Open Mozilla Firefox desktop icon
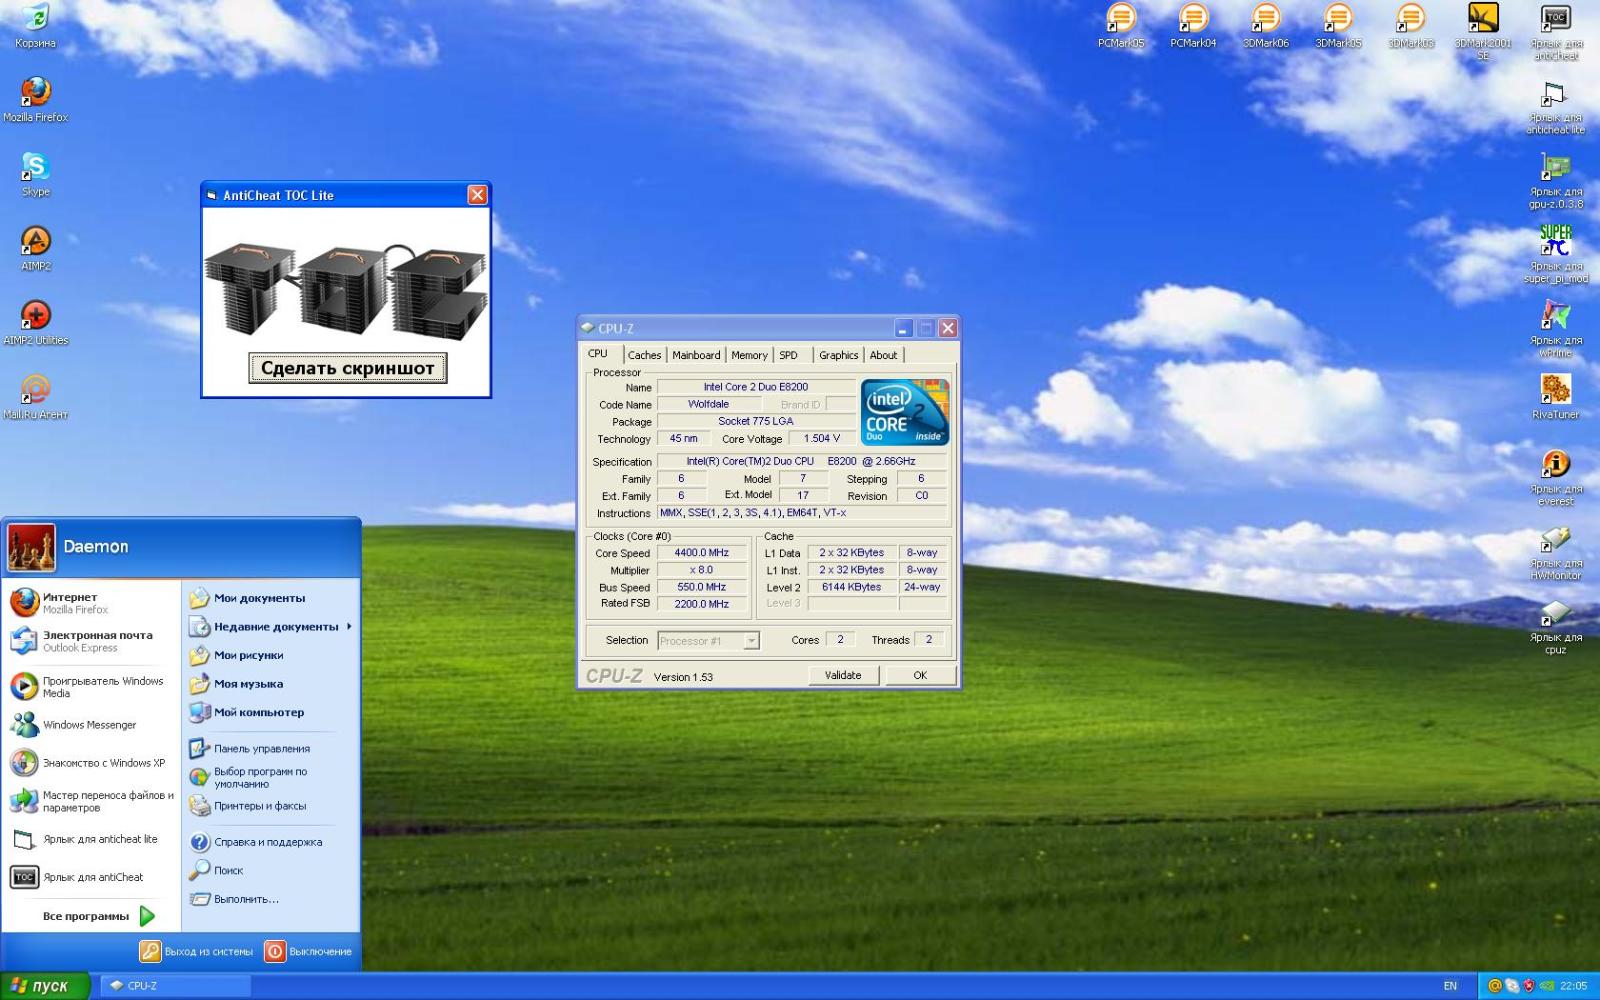 coord(35,98)
